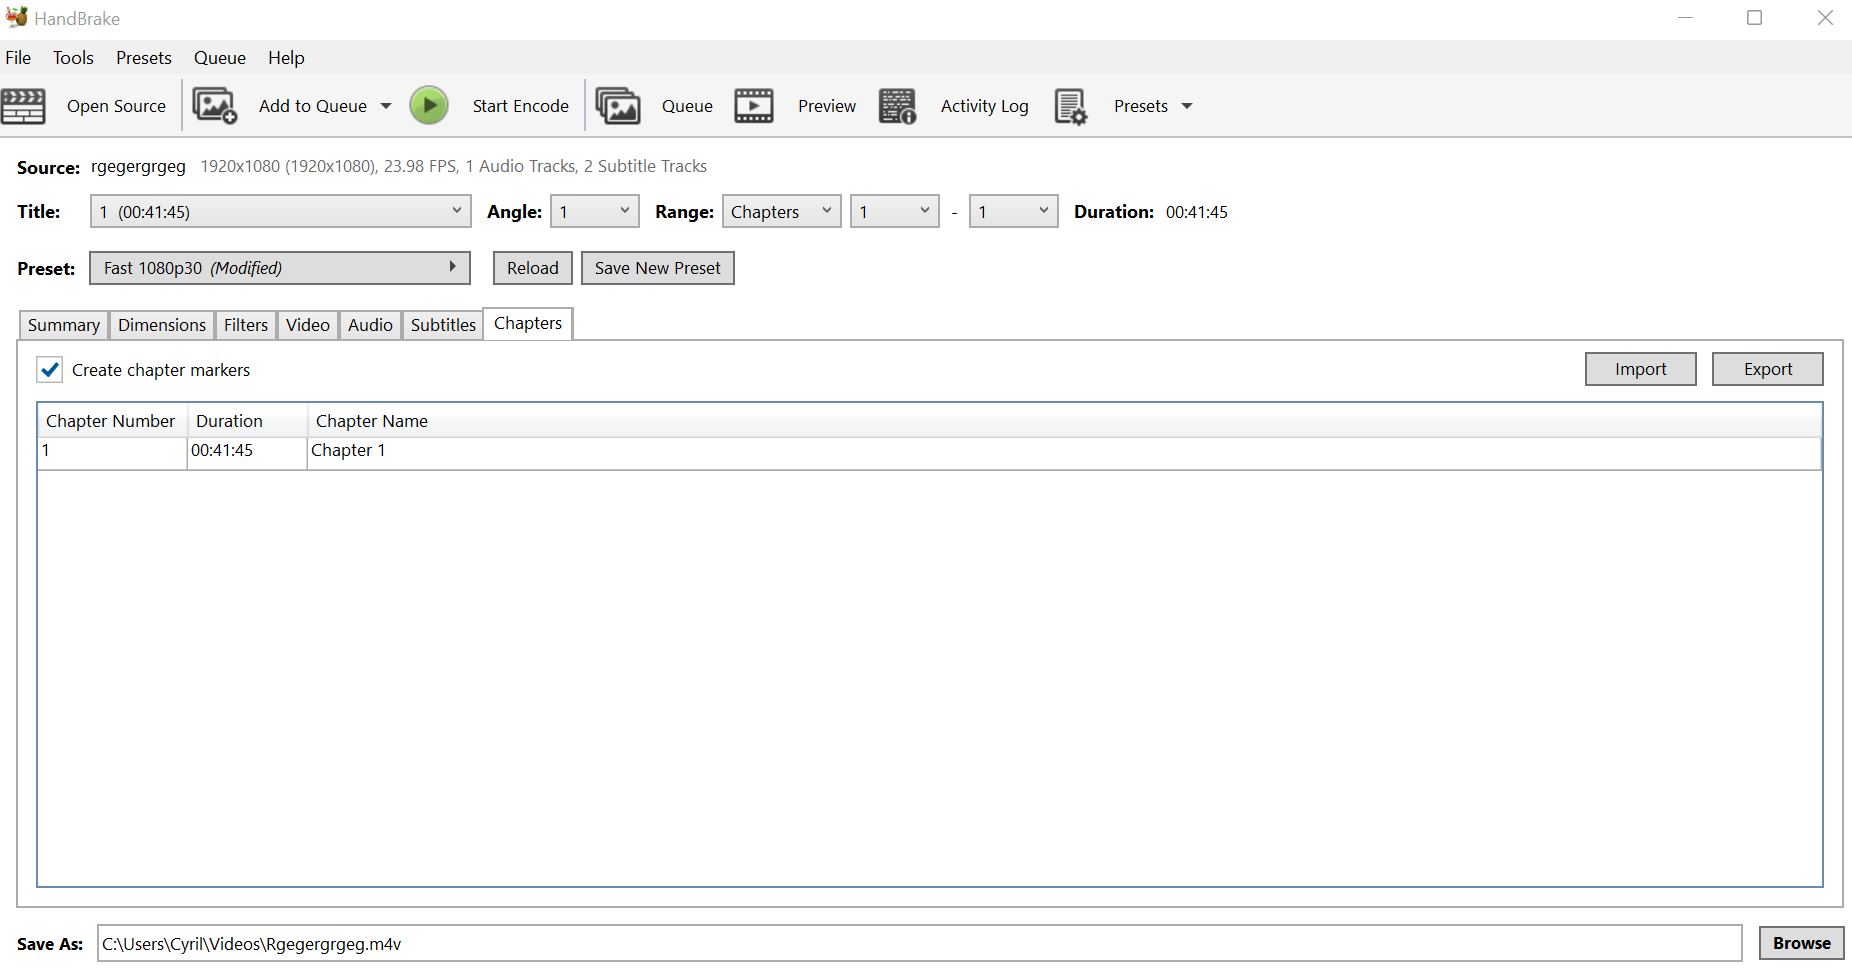Switch to the Summary tab
The height and width of the screenshot is (972, 1852).
pyautogui.click(x=64, y=325)
